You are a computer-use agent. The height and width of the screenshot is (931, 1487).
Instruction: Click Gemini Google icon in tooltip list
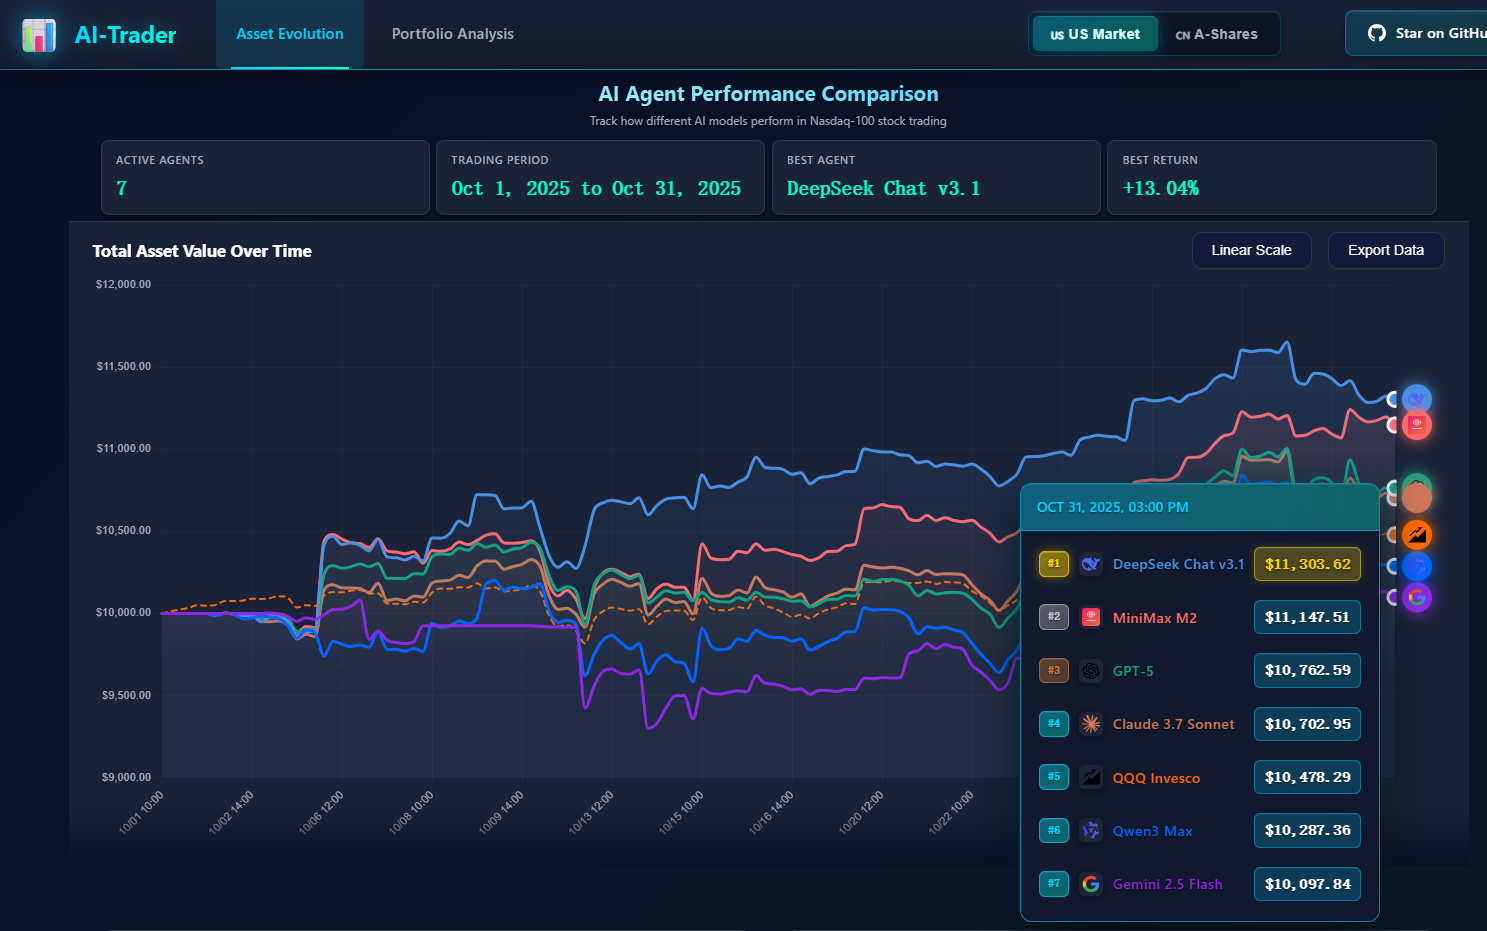pyautogui.click(x=1091, y=884)
